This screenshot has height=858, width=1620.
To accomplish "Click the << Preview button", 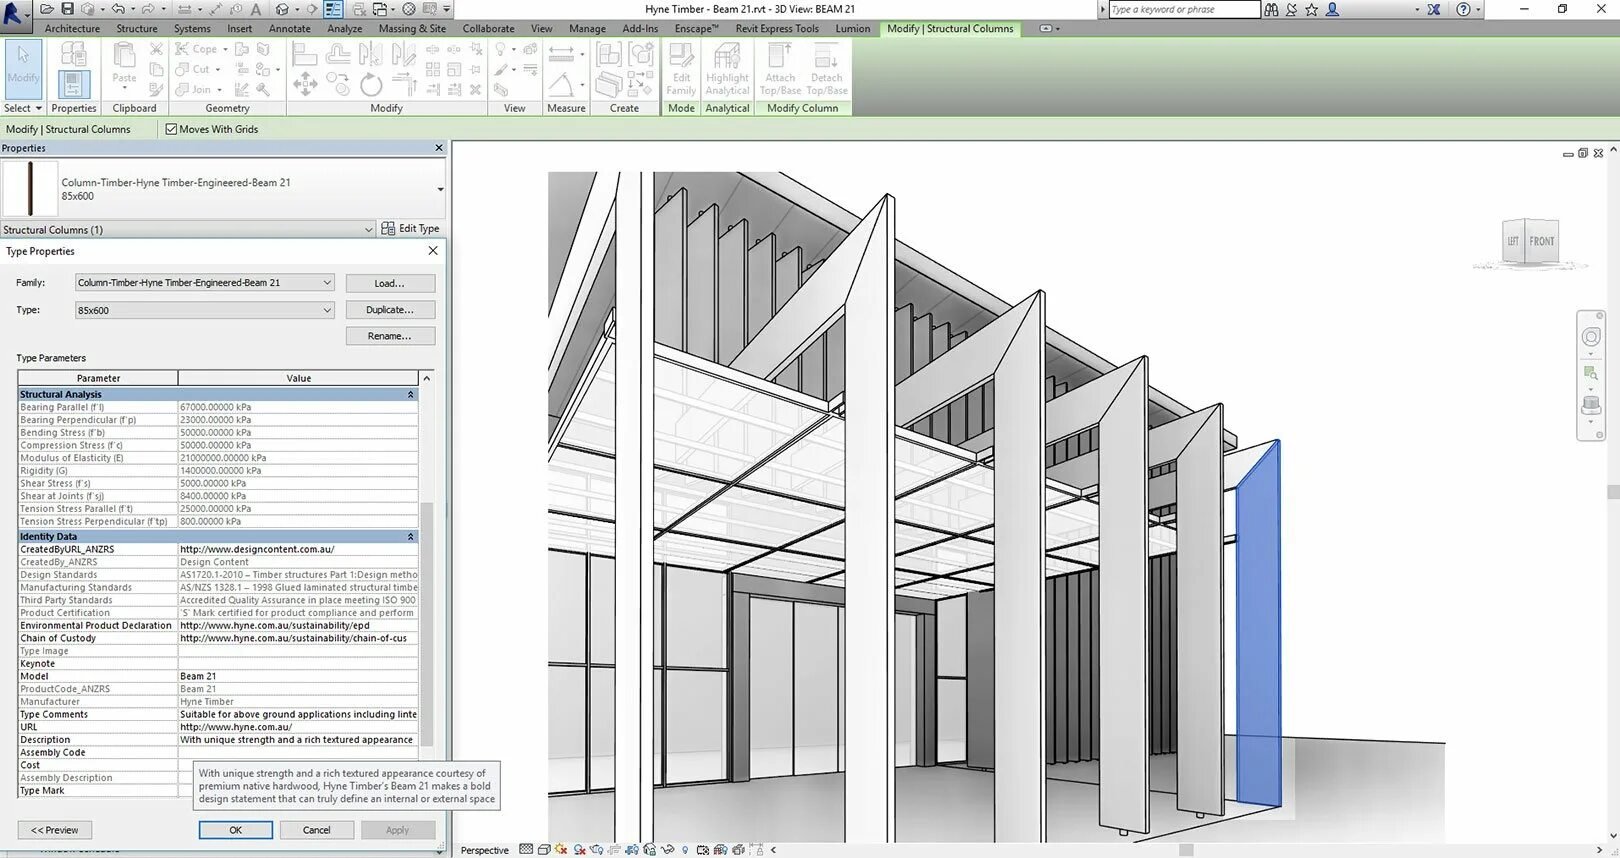I will pyautogui.click(x=55, y=830).
